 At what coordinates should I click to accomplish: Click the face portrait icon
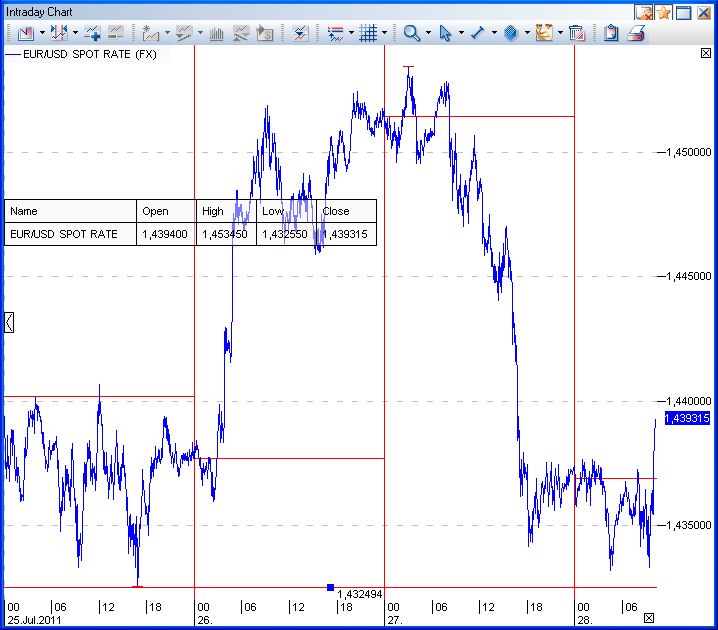coord(544,33)
